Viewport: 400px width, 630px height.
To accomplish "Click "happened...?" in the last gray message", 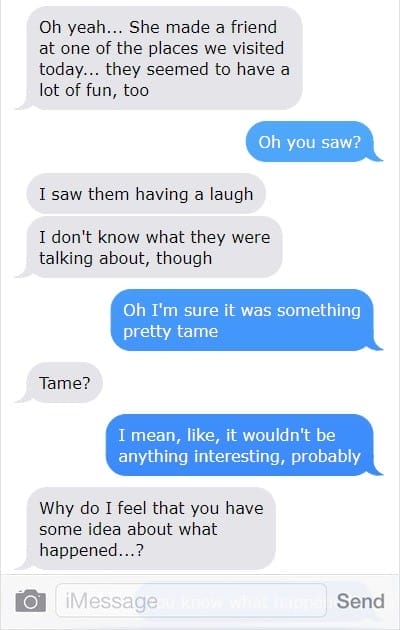I will (x=91, y=551).
